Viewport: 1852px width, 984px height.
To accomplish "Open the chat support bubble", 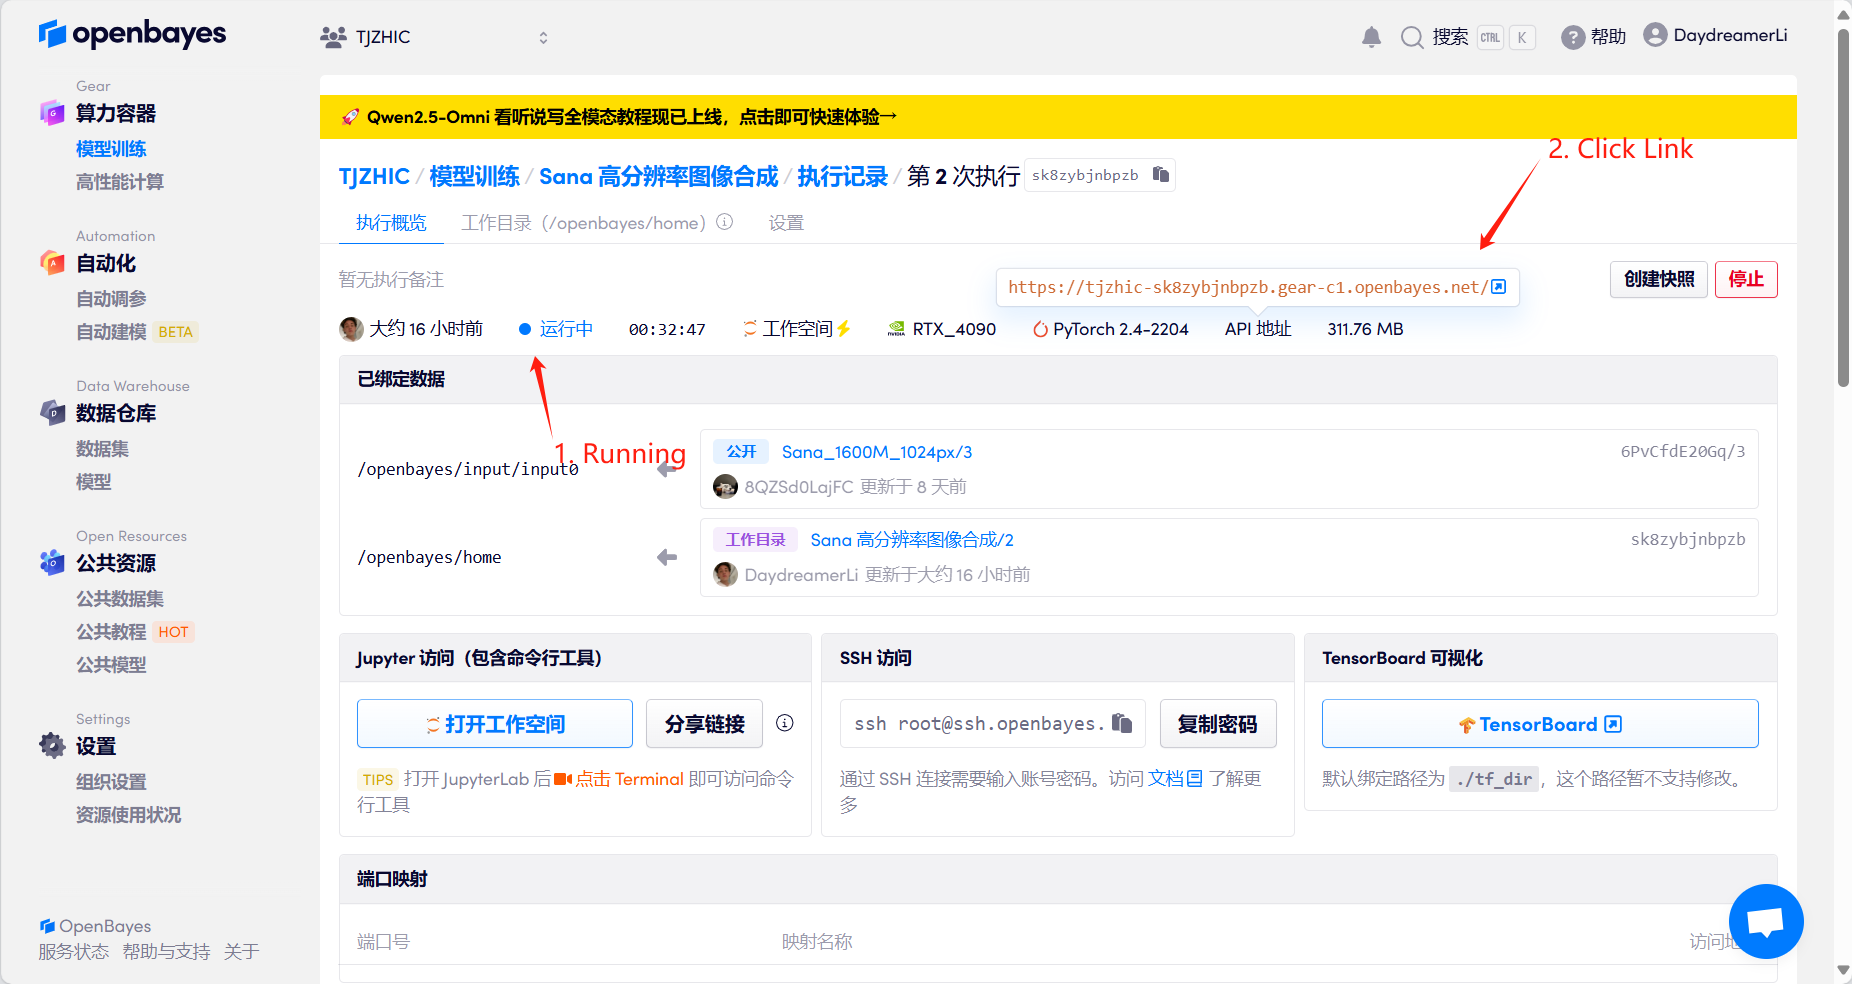I will point(1765,921).
